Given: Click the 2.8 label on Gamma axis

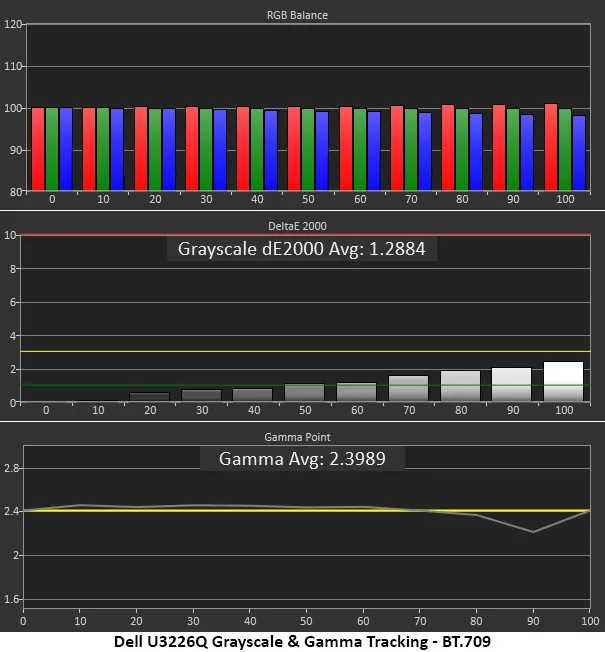Looking at the screenshot, I should [x=12, y=468].
